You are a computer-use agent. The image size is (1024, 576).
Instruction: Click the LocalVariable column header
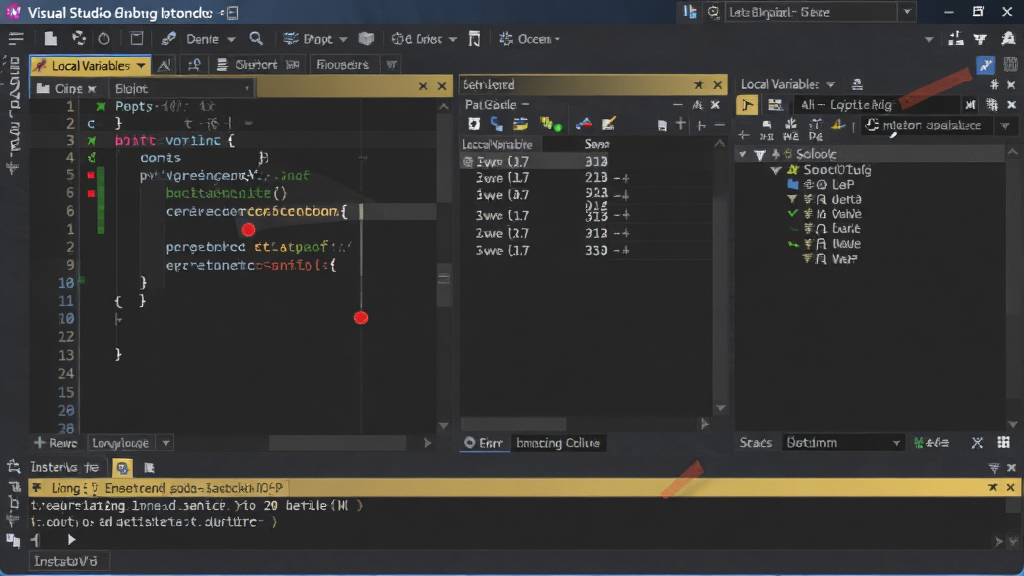[x=498, y=144]
